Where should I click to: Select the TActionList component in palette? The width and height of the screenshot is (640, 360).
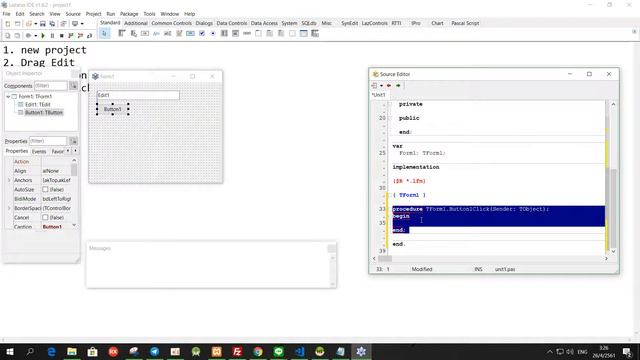click(x=315, y=33)
